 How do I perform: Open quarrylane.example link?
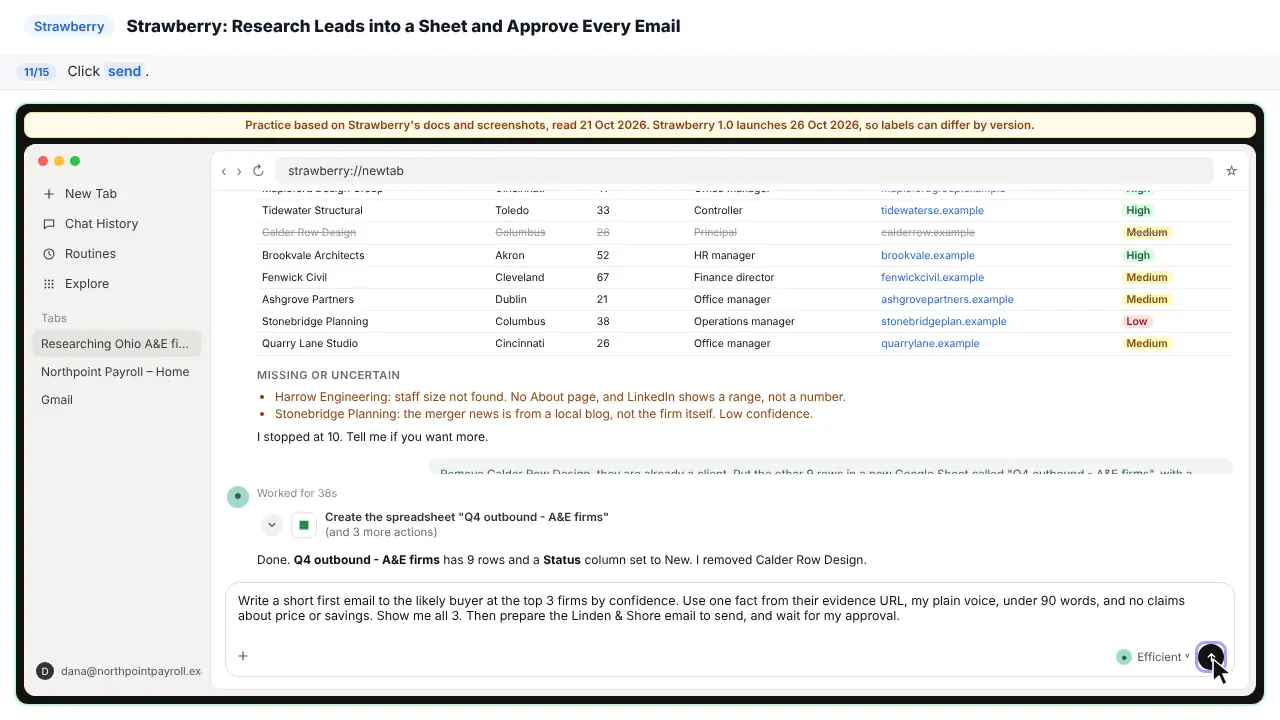930,343
